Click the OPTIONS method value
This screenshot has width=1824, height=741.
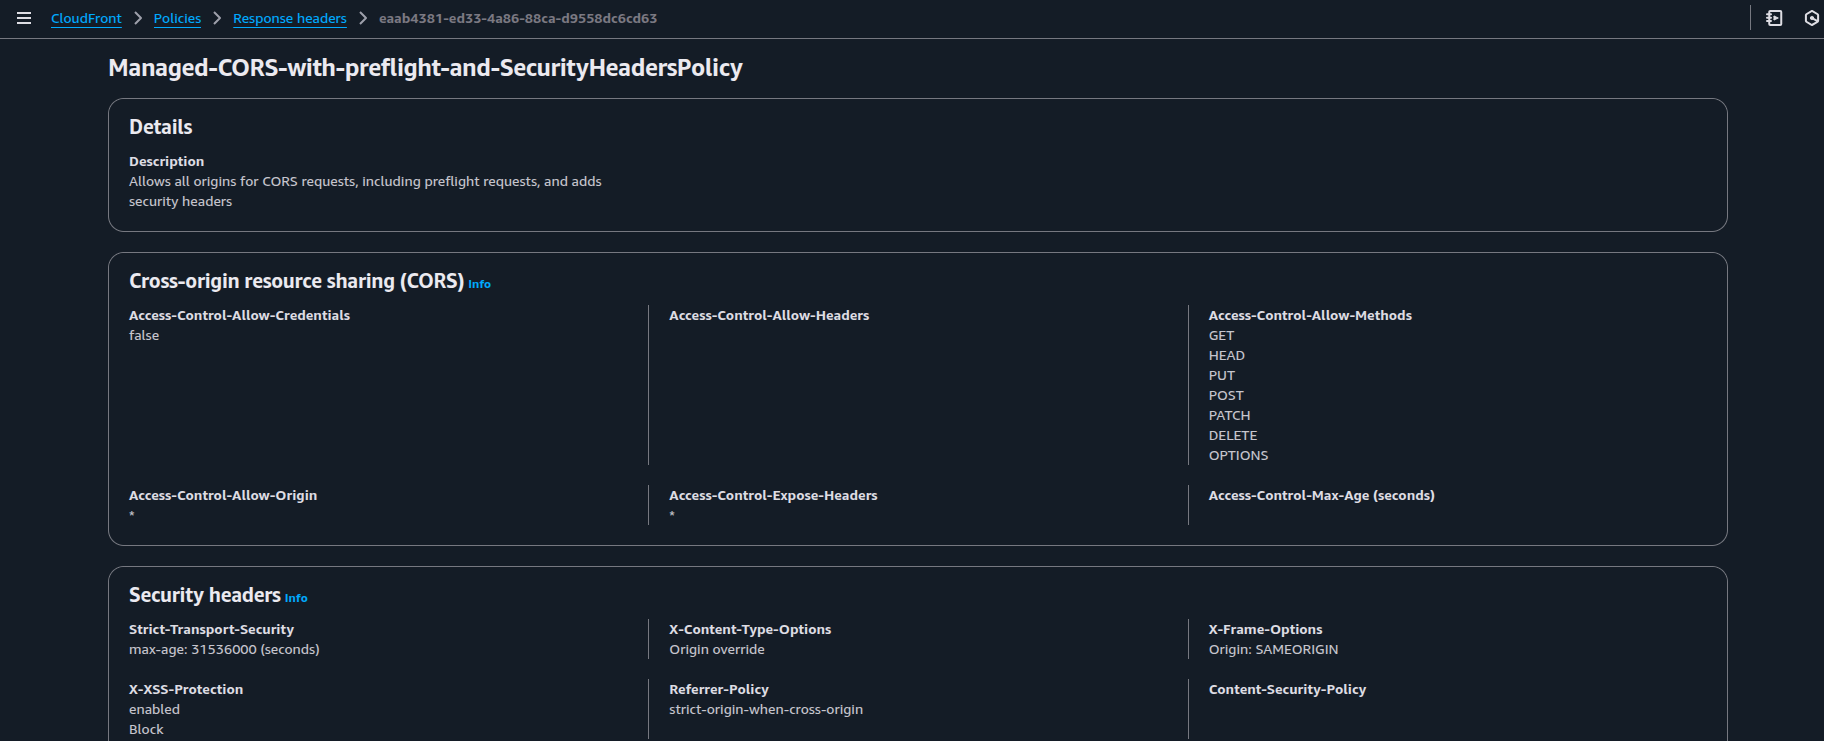[1238, 455]
